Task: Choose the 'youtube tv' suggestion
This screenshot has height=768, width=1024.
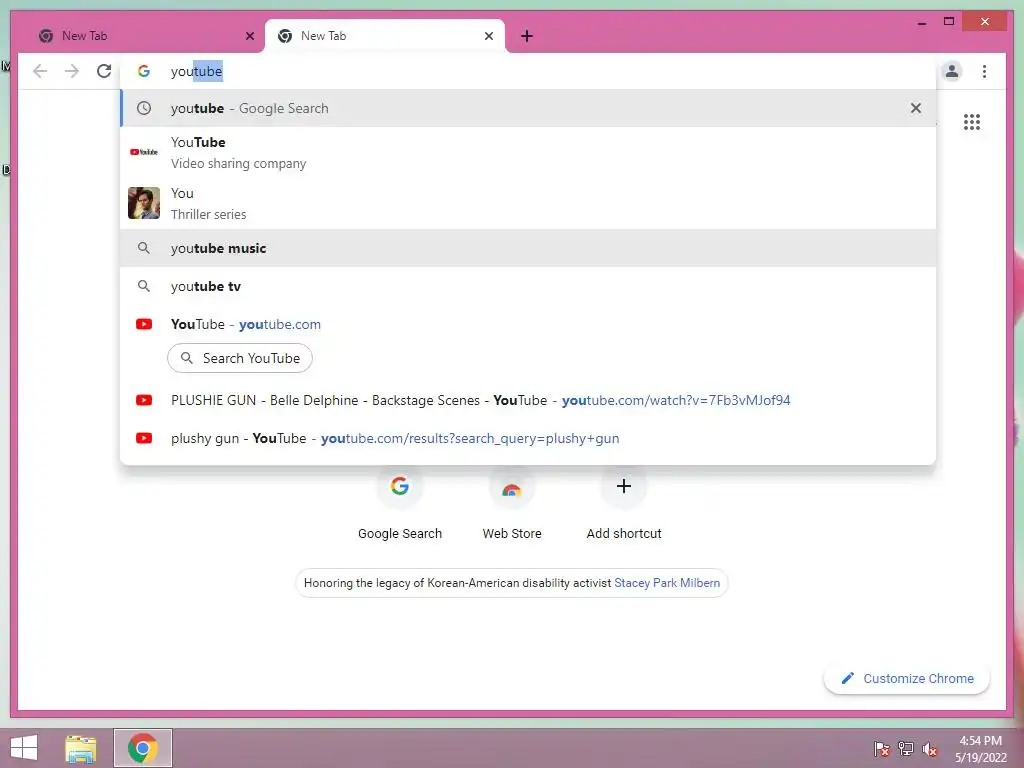Action: point(528,286)
